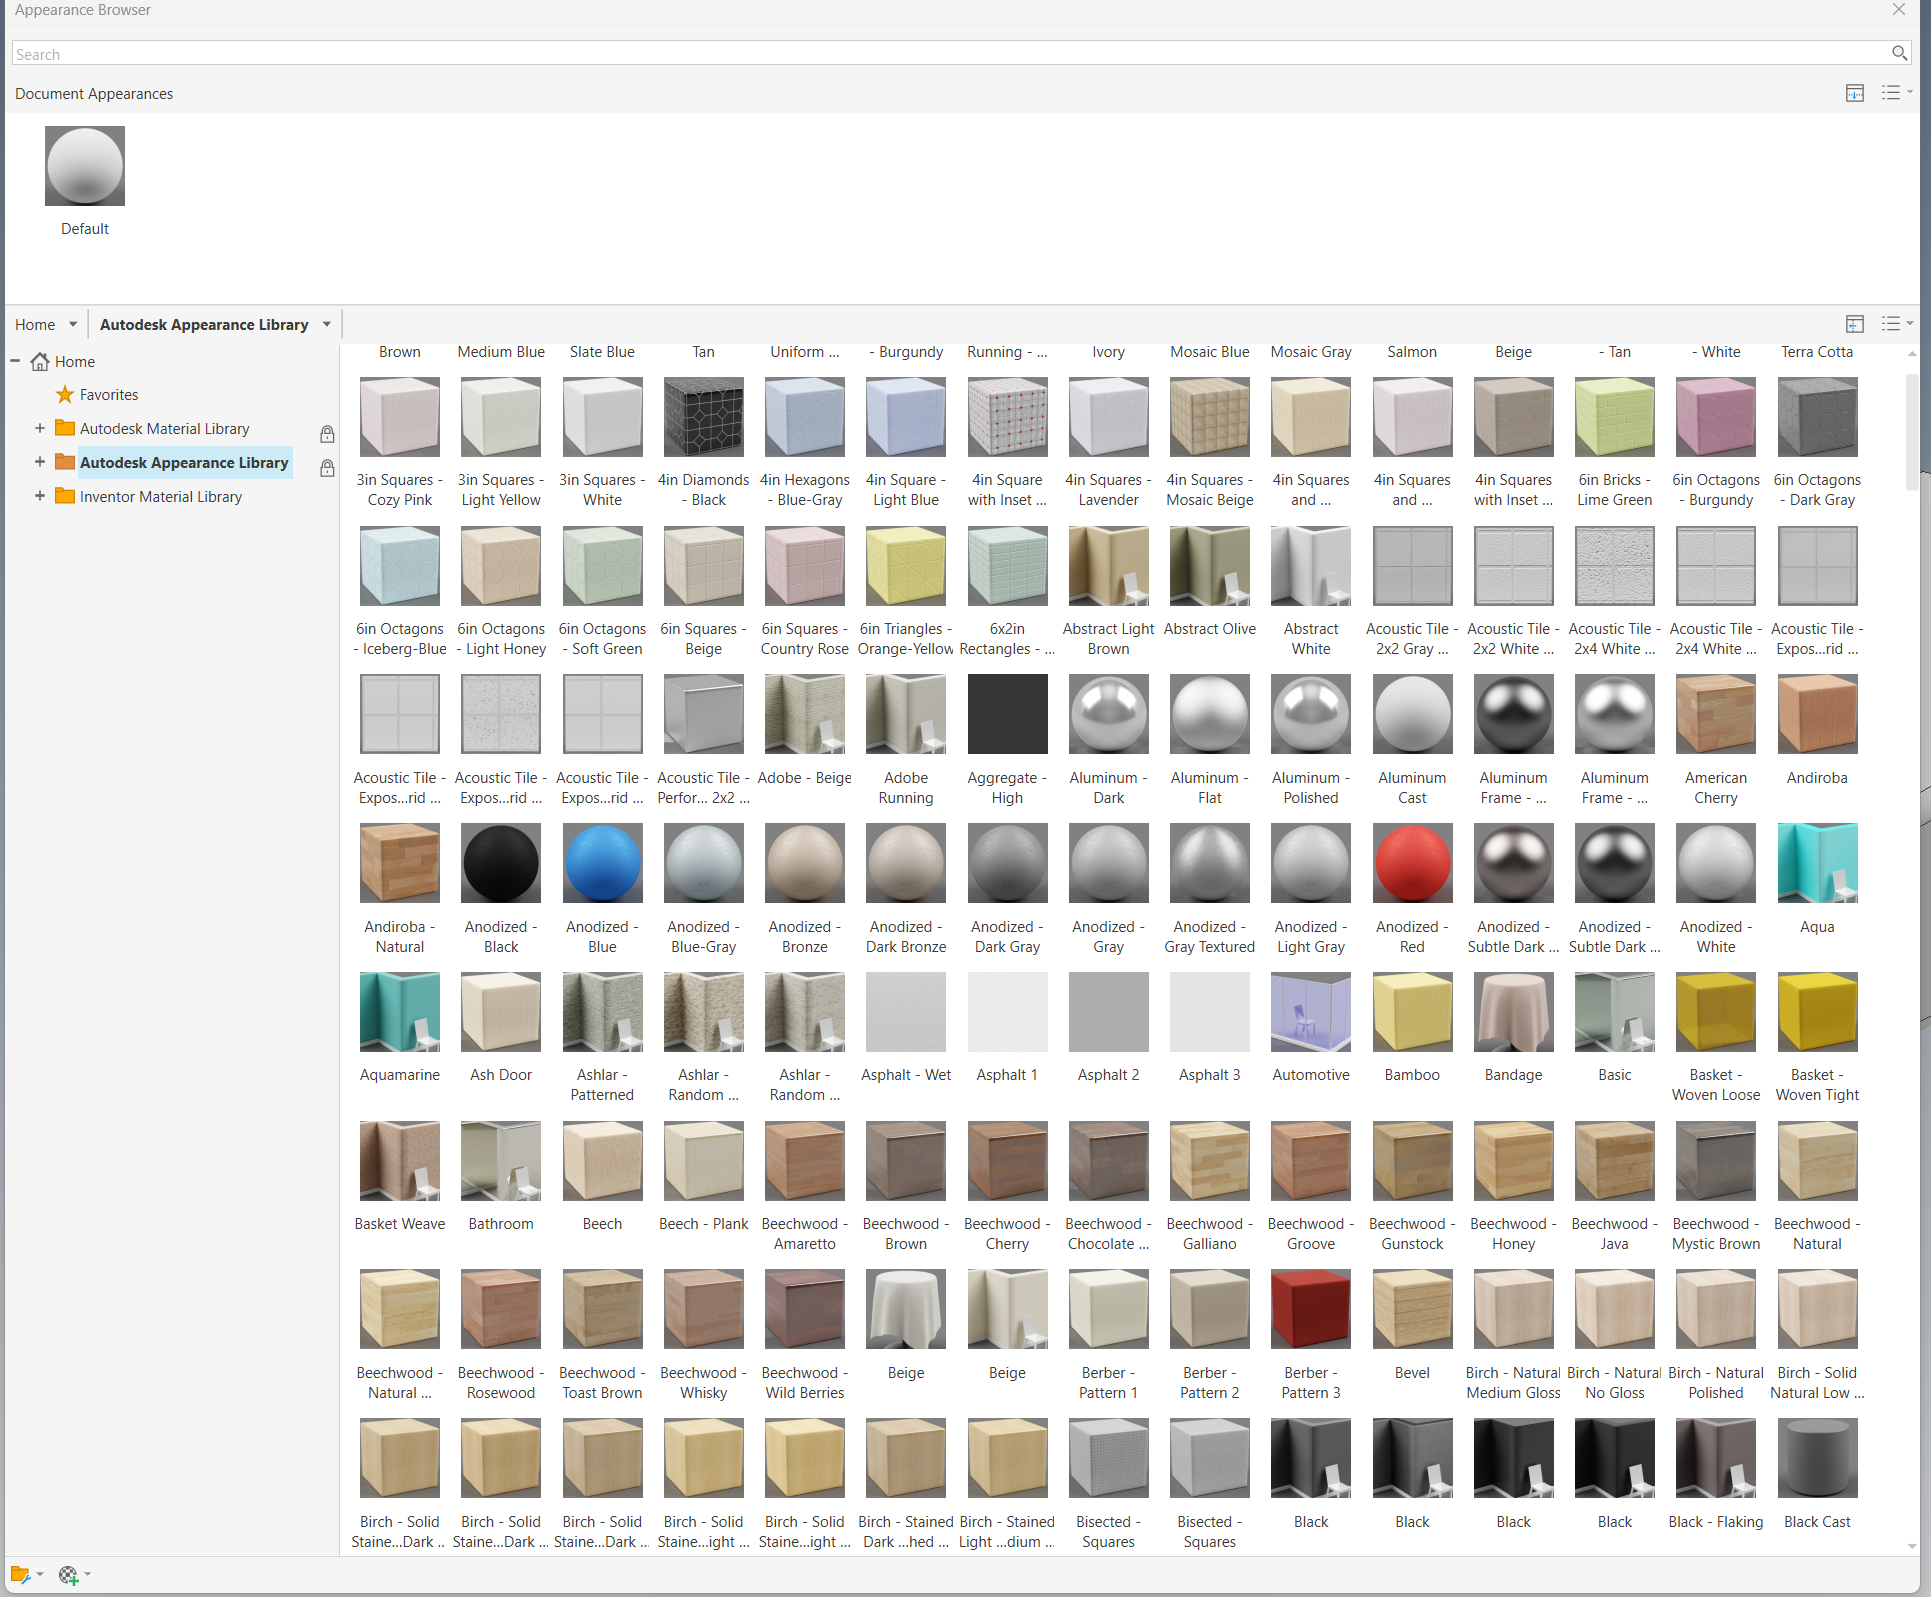
Task: Create a new appearance with the sphere-plus icon
Action: click(67, 1575)
